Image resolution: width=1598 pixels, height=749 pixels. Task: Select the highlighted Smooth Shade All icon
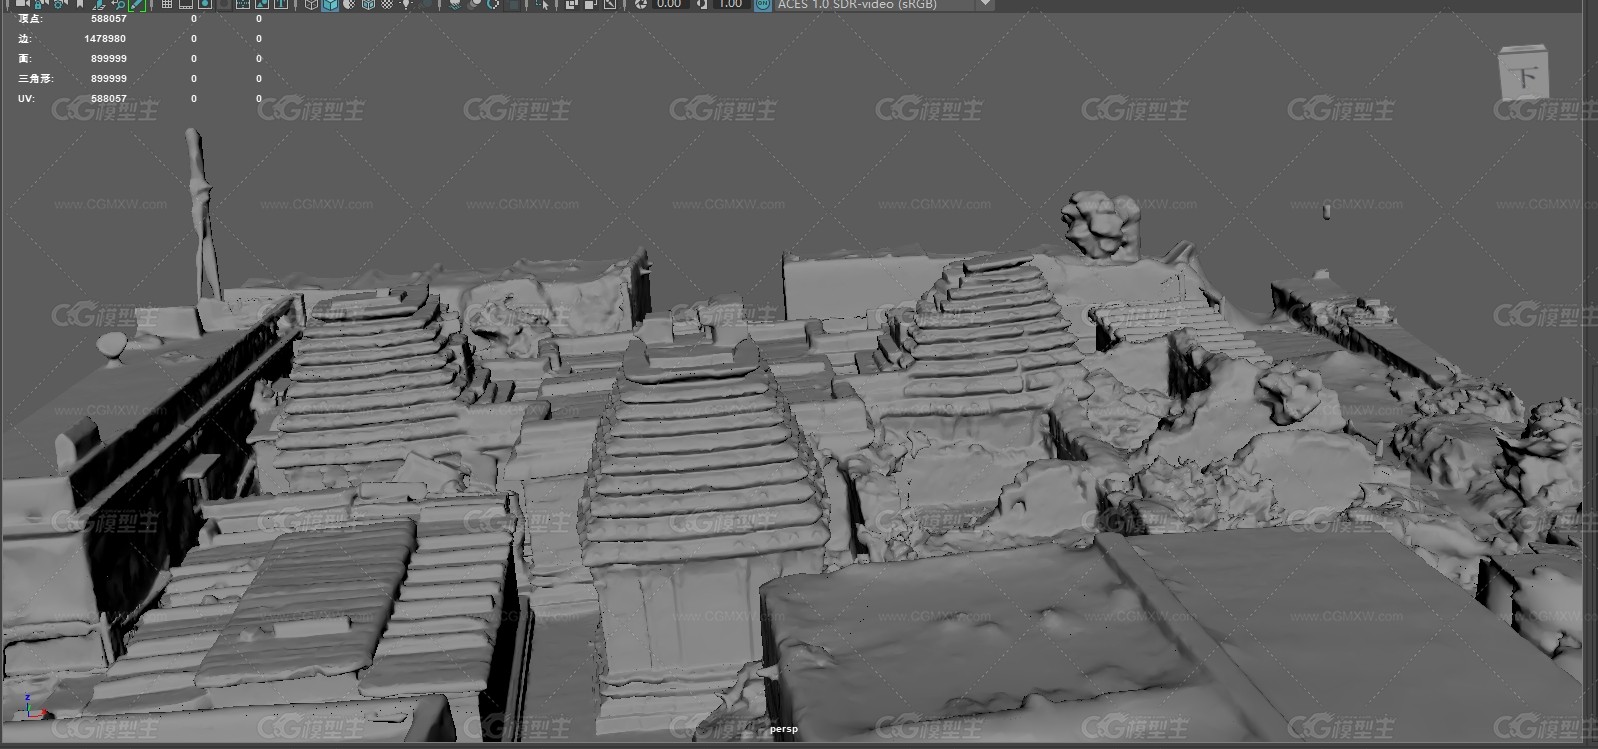click(330, 5)
